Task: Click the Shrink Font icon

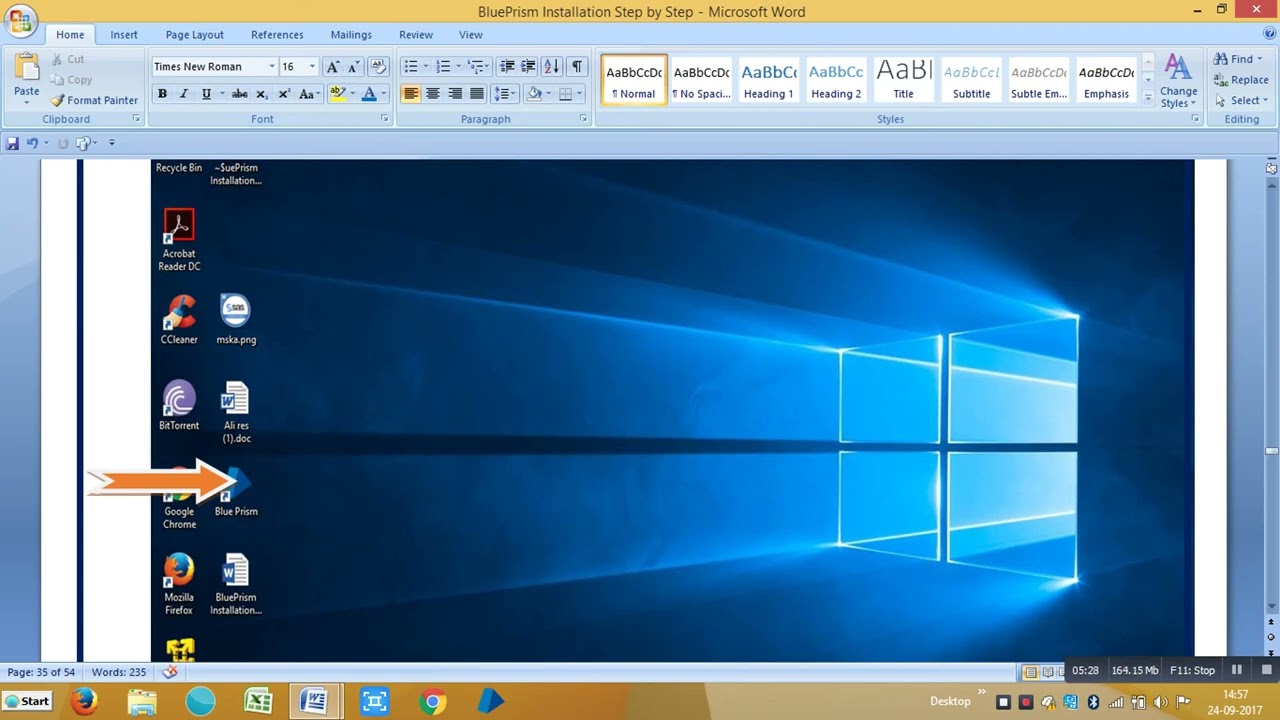Action: (353, 66)
